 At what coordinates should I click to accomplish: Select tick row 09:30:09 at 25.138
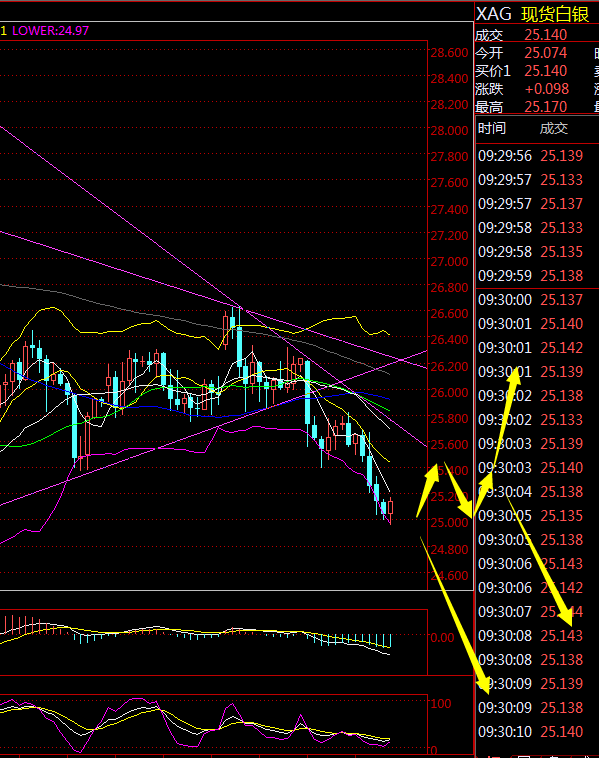(530, 708)
